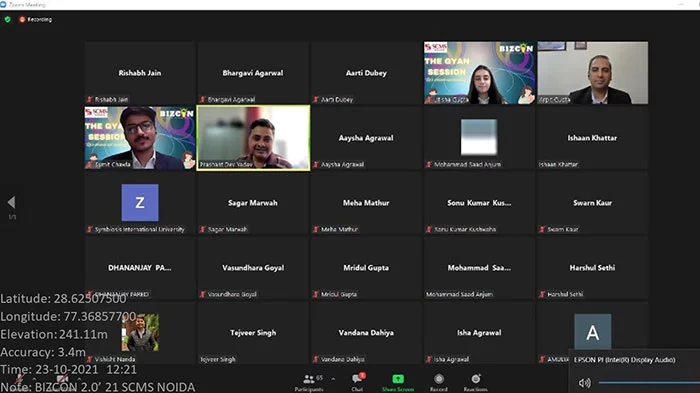Click EPSON PJ Display Audio device label
The height and width of the screenshot is (393, 700).
(625, 360)
